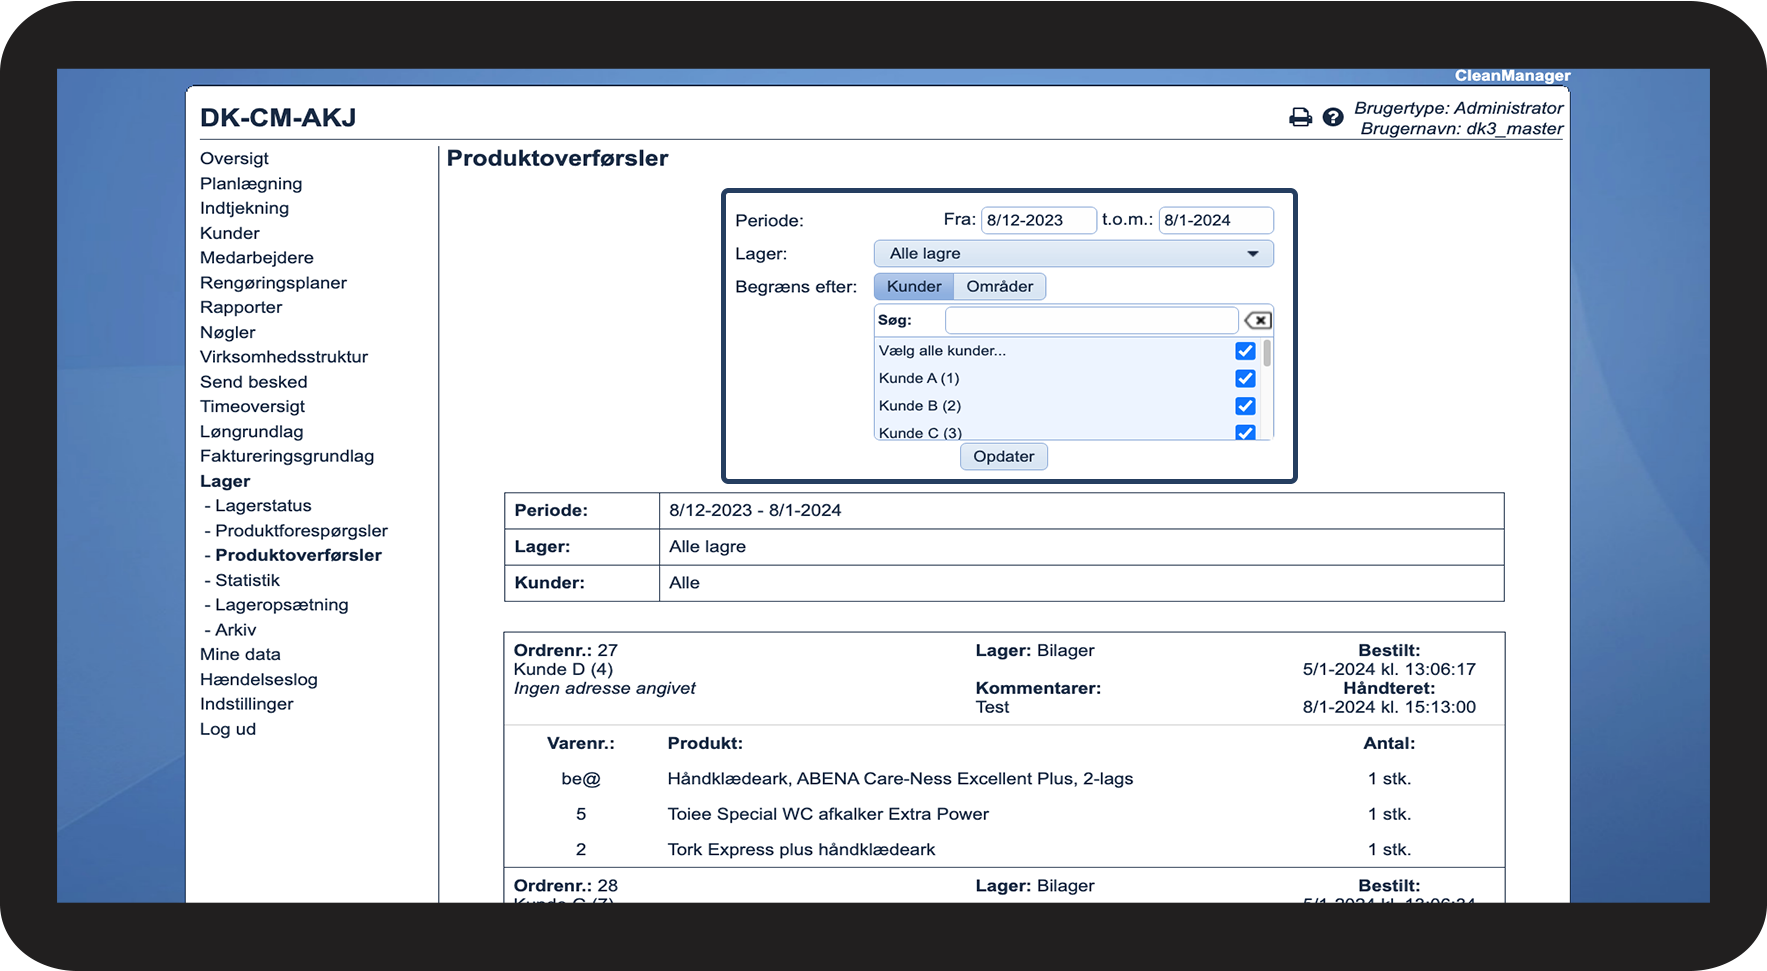
Task: Select the Kunder filter tab
Action: click(914, 287)
